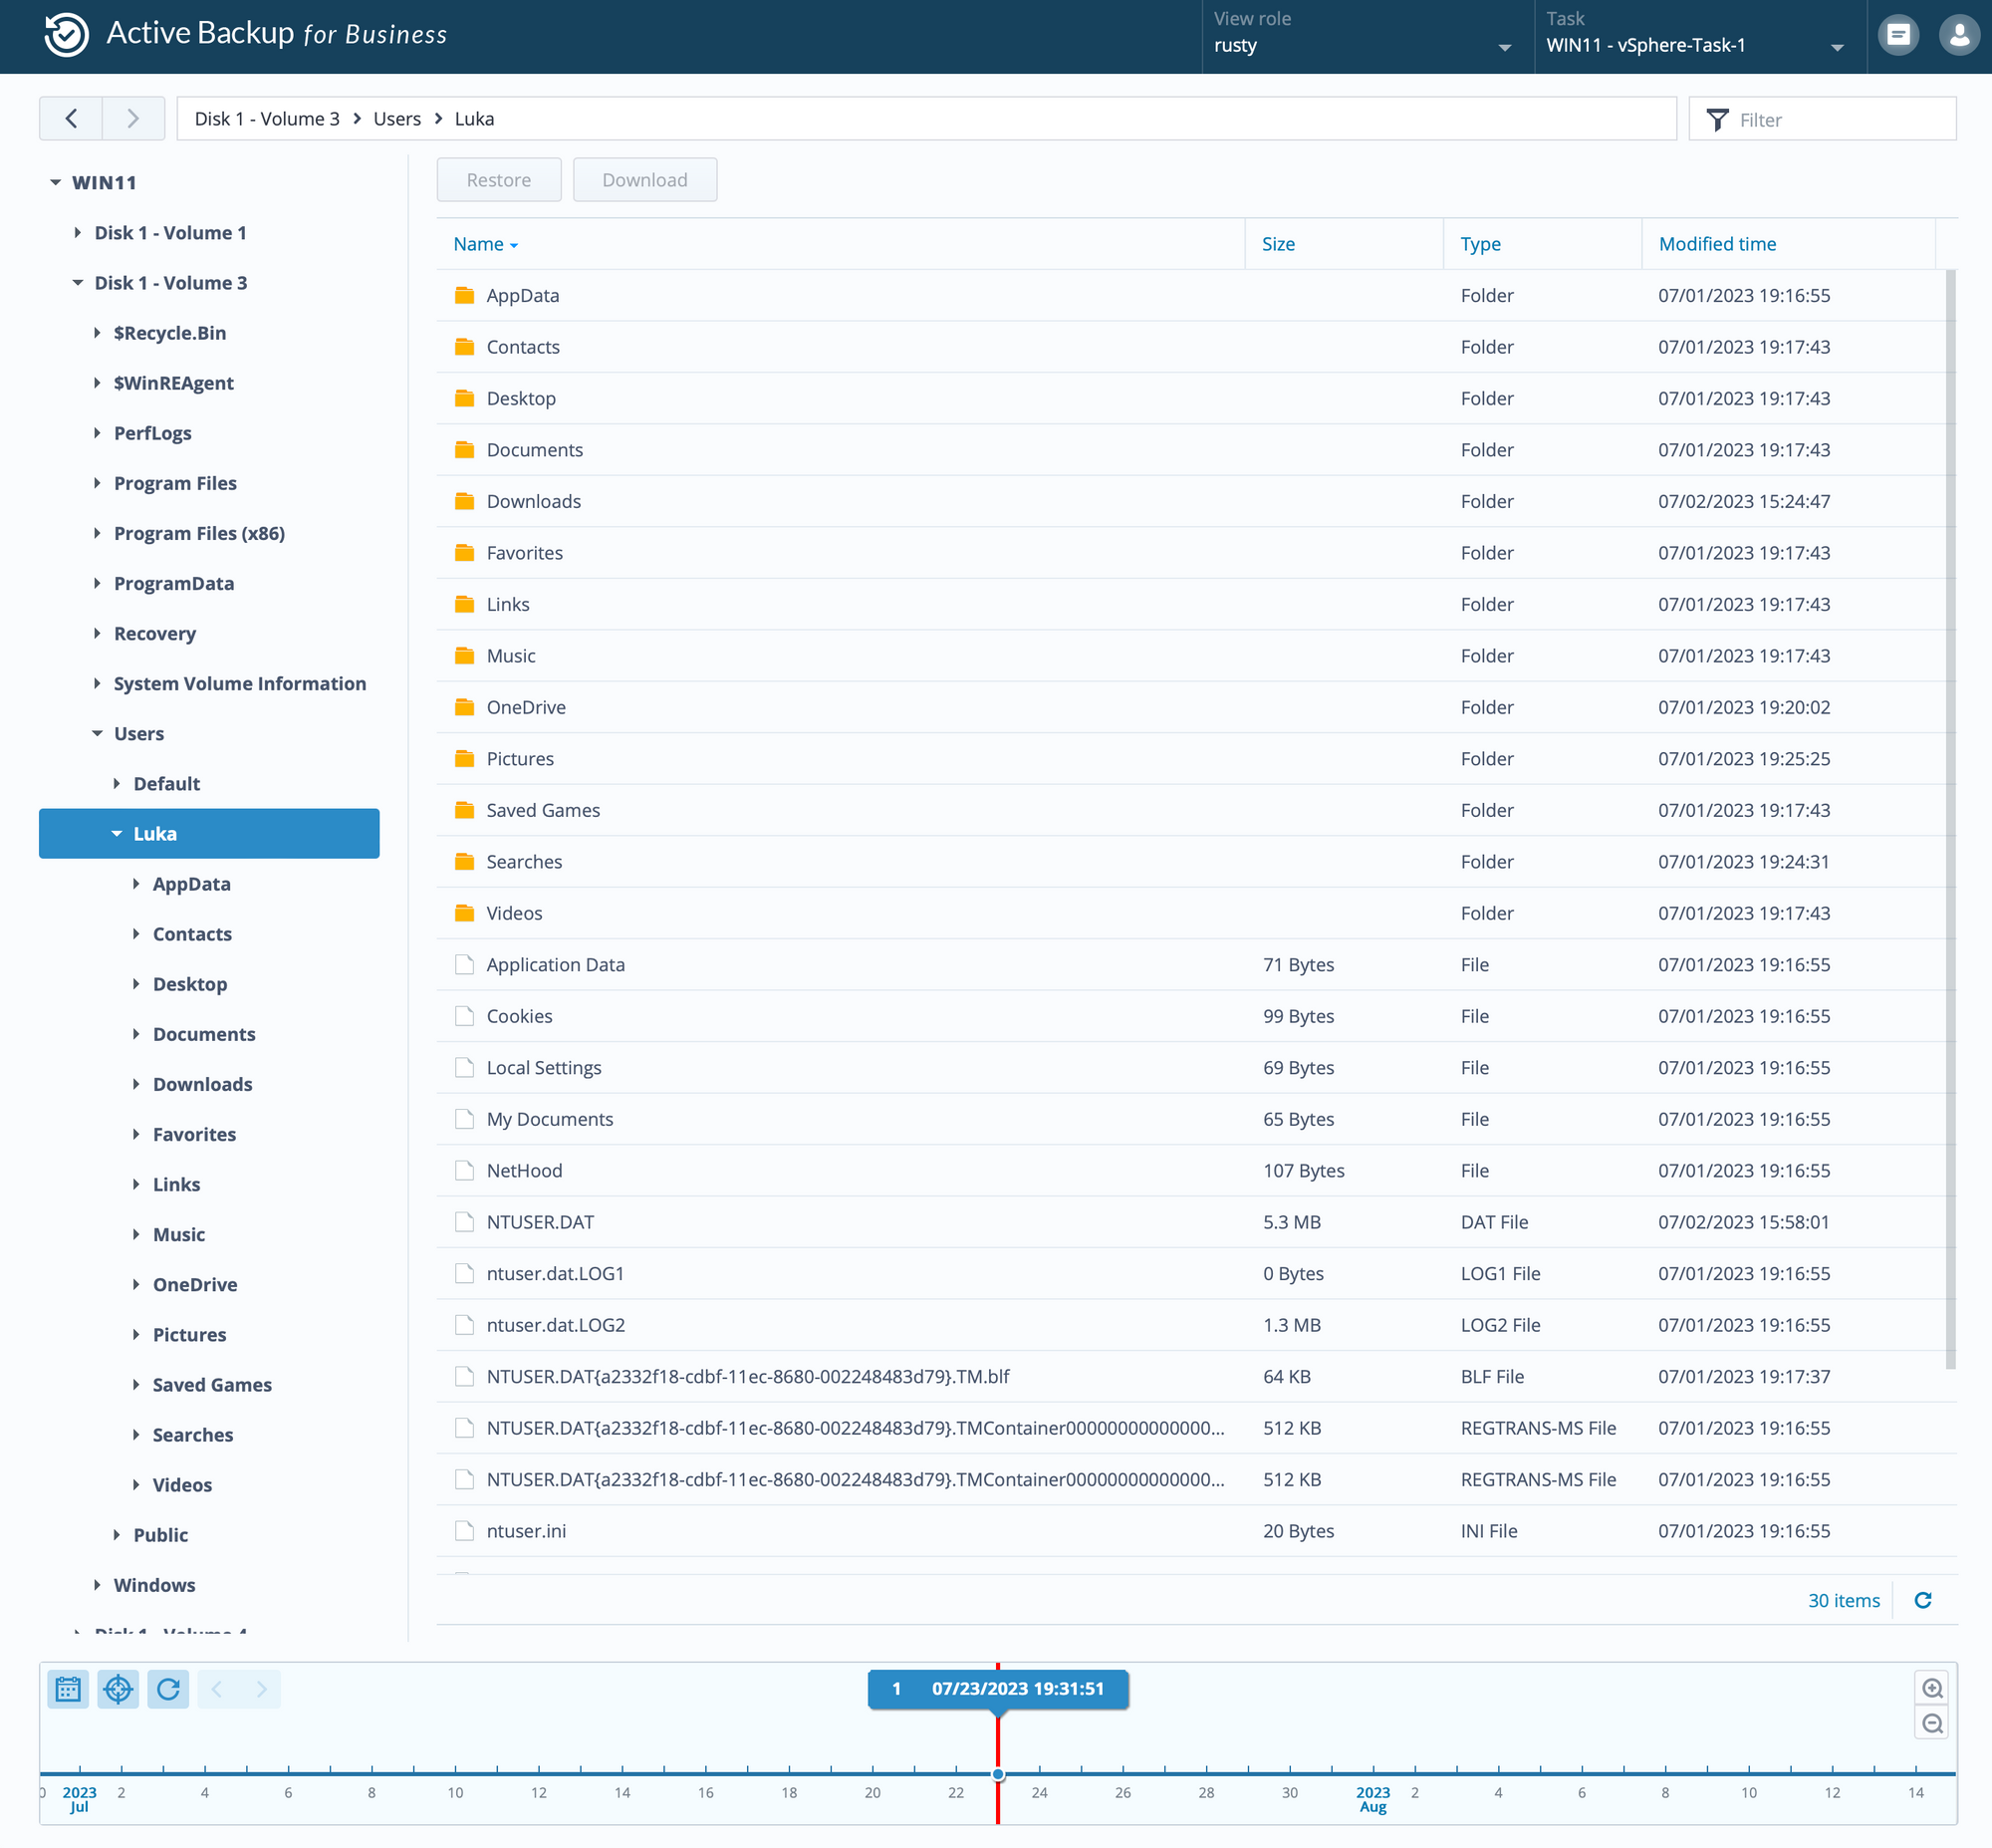Go forward with the right arrow button
The height and width of the screenshot is (1848, 1992).
click(x=133, y=119)
